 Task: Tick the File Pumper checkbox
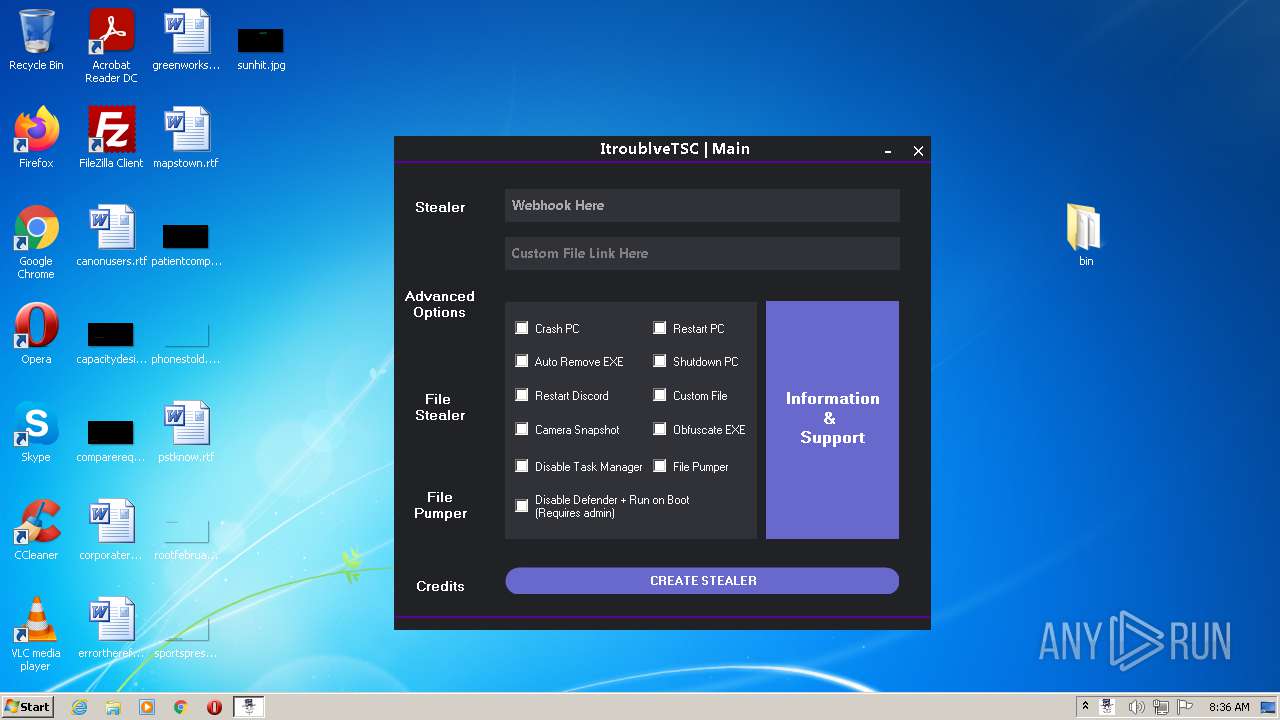point(660,466)
